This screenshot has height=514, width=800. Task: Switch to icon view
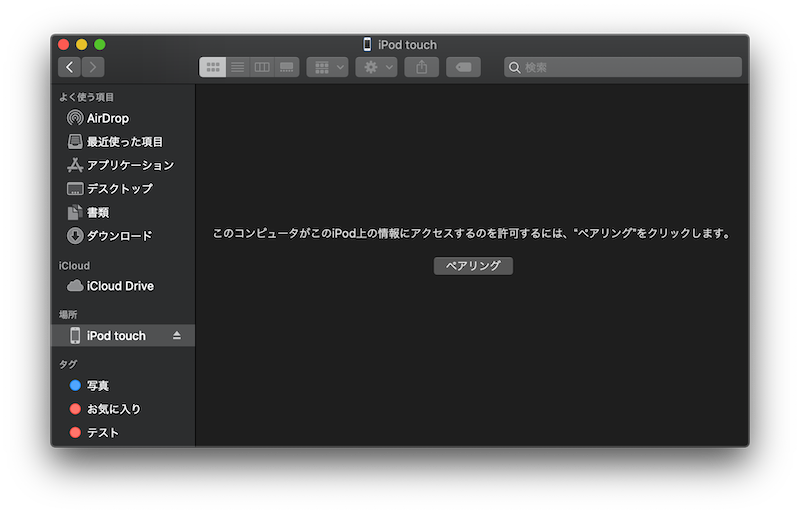tap(212, 67)
